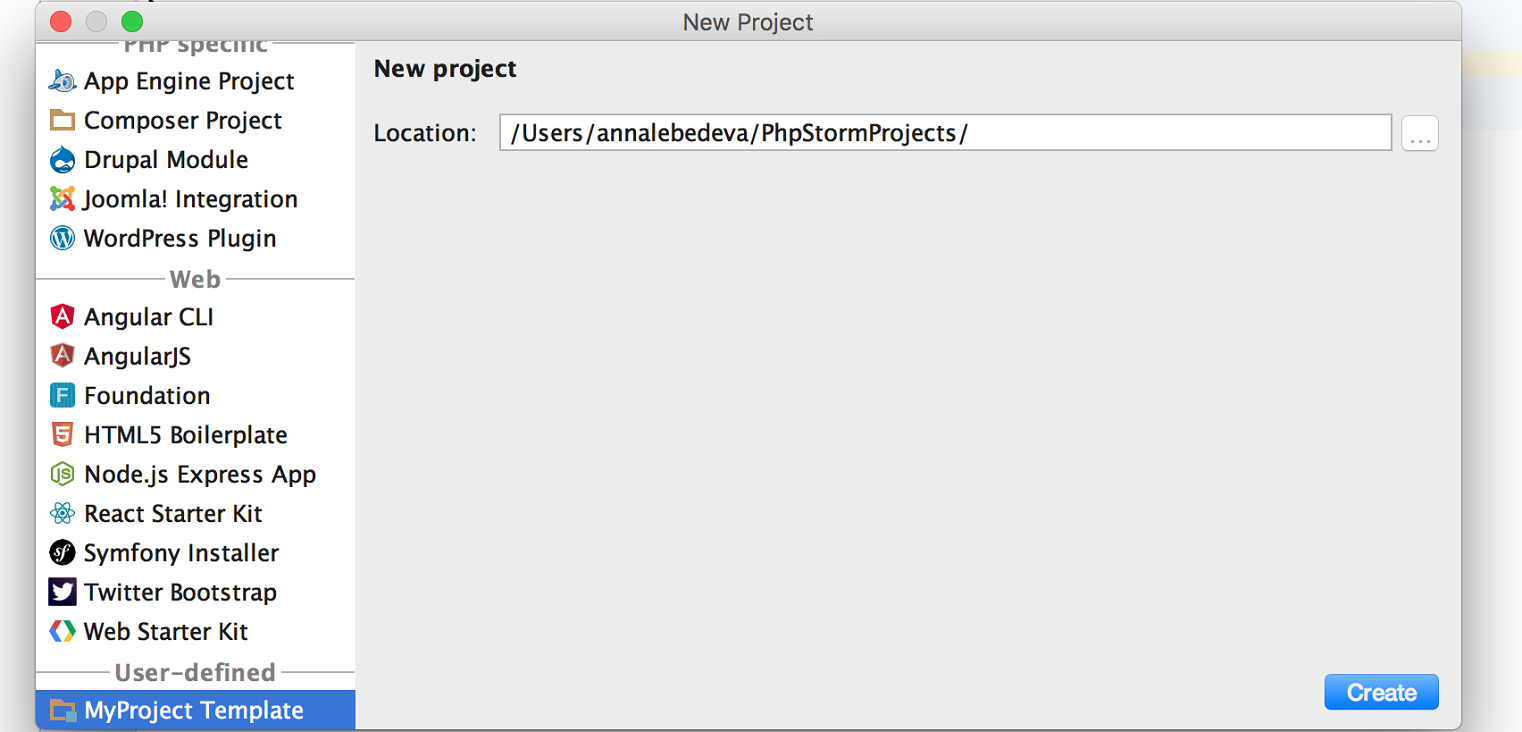Select Node.js Express App project type
This screenshot has height=732, width=1522.
(199, 474)
